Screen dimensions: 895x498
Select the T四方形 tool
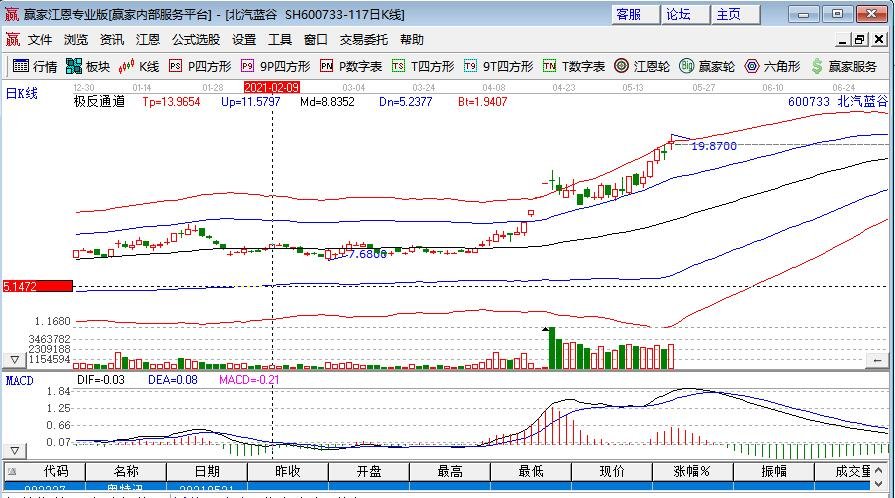point(423,66)
